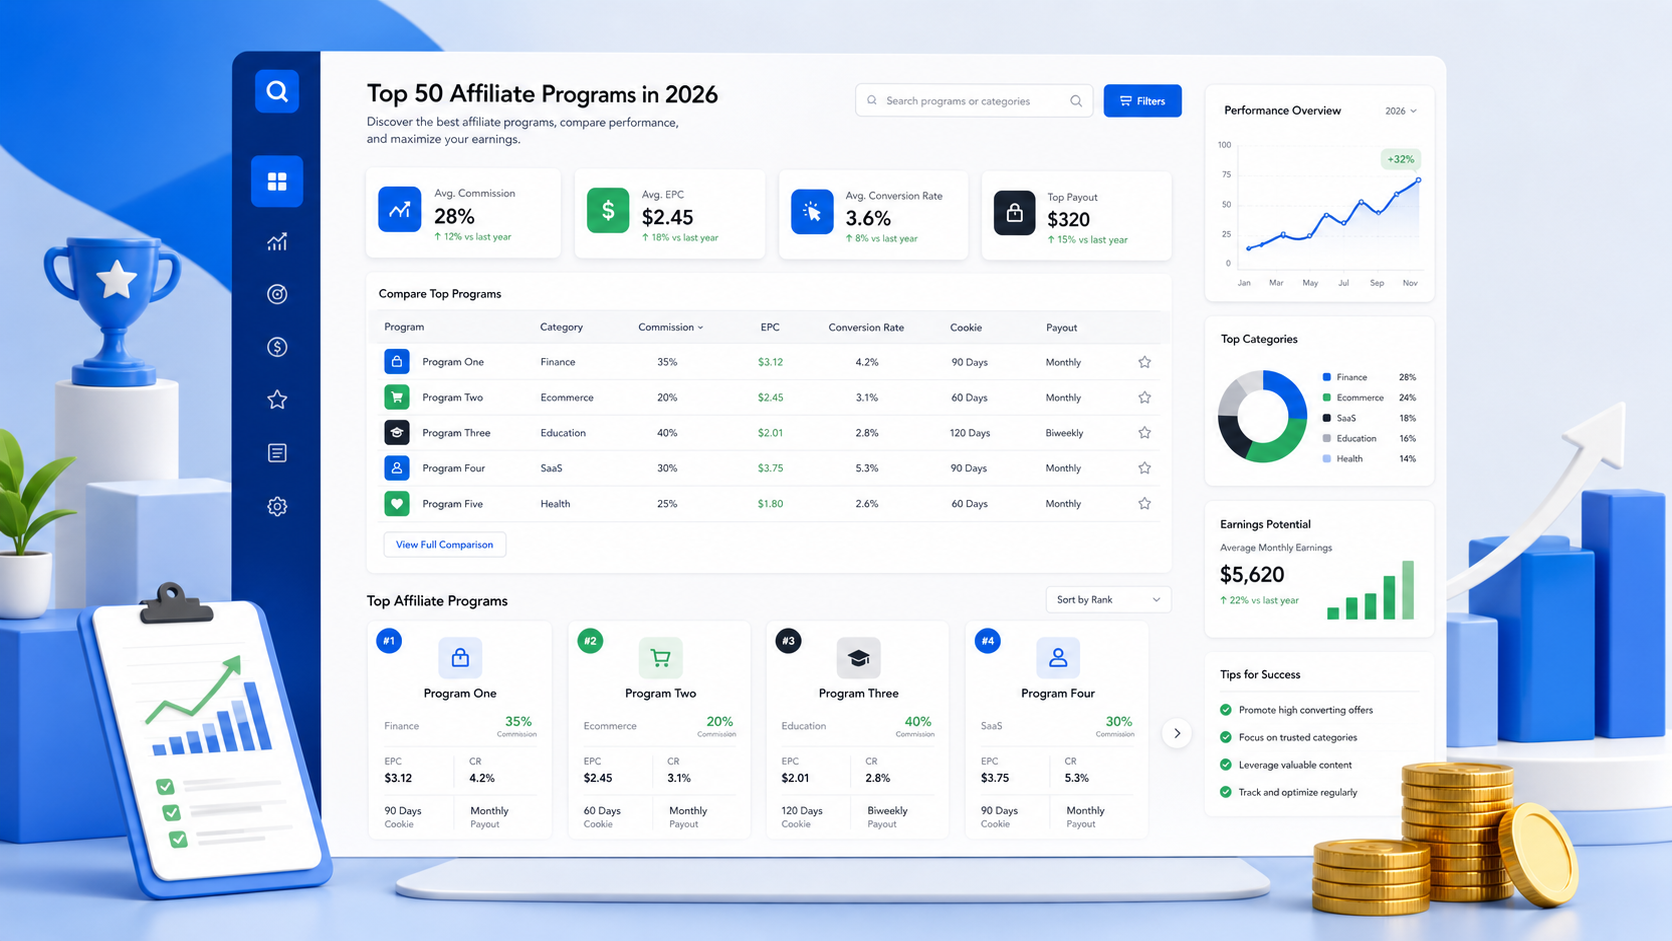The width and height of the screenshot is (1672, 941).
Task: Toggle 'Track and optimize regularly' check
Action: tap(1226, 792)
